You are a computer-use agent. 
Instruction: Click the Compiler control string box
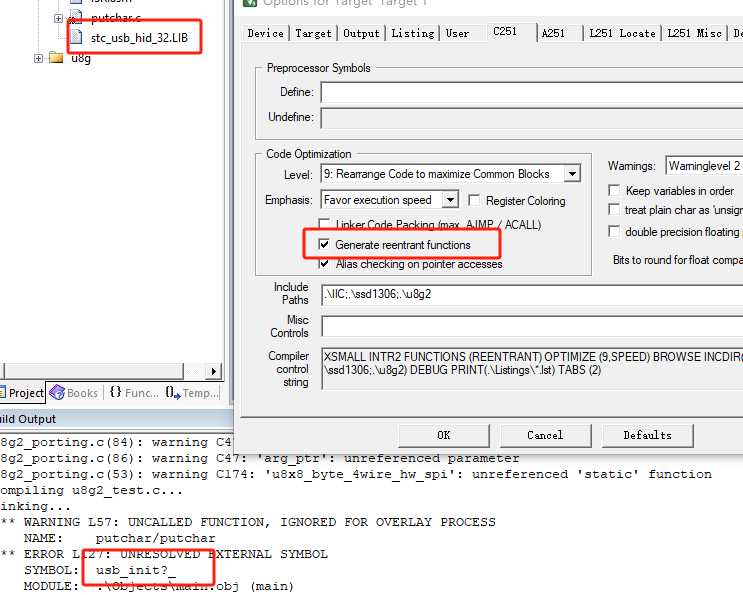click(x=532, y=369)
